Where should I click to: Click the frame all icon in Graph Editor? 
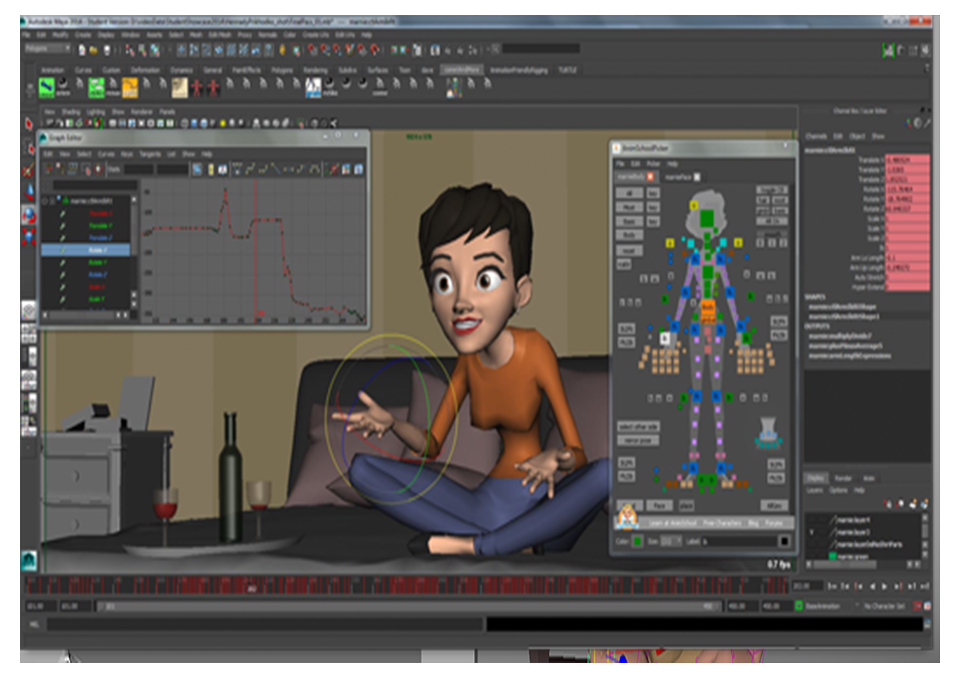coord(197,168)
